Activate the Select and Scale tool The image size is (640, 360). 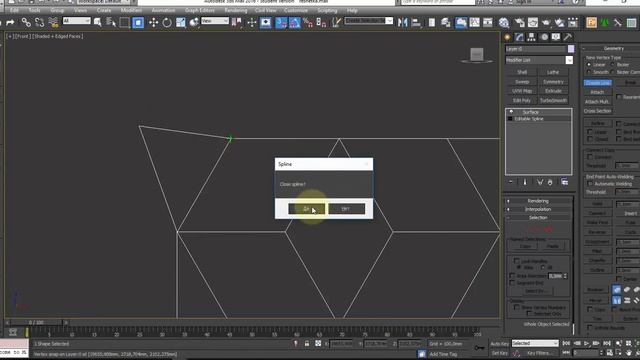[180, 22]
